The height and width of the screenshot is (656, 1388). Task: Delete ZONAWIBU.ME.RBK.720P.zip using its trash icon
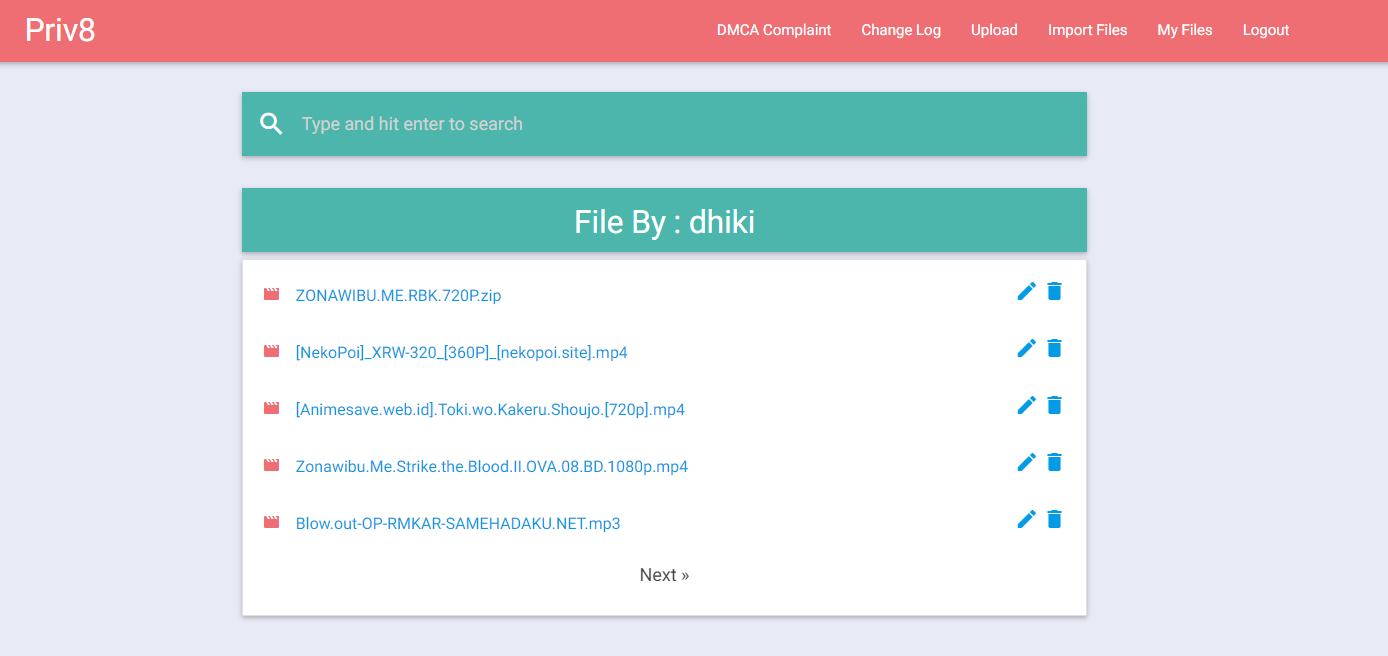(1054, 291)
